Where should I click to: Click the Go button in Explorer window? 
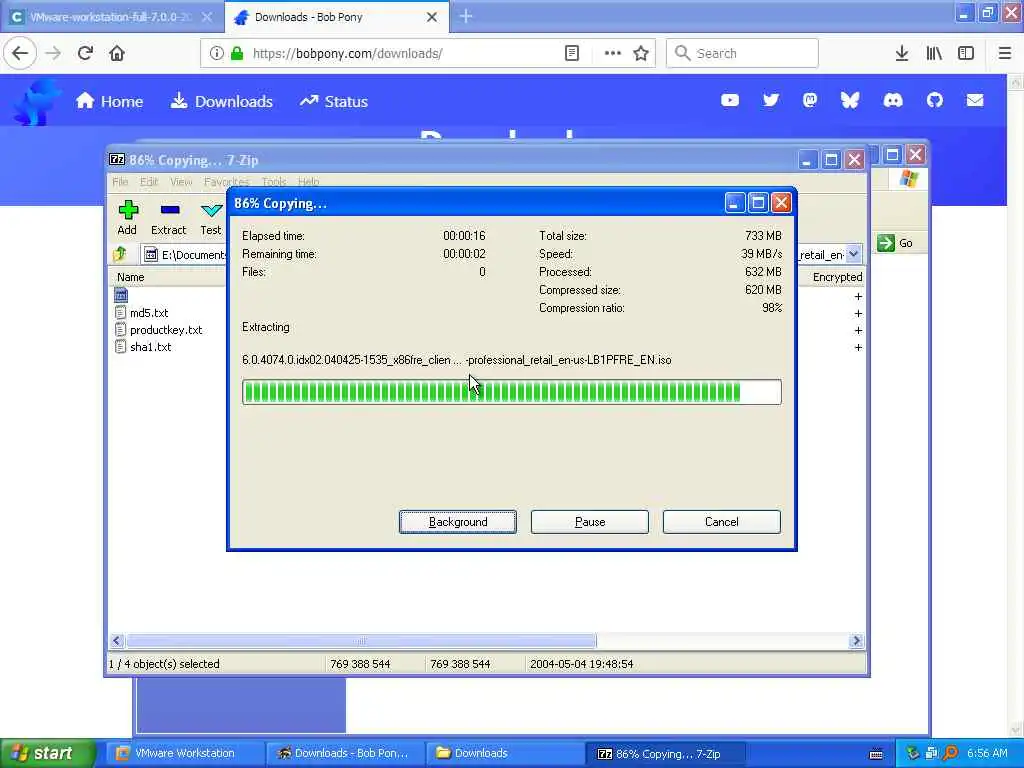(x=895, y=243)
